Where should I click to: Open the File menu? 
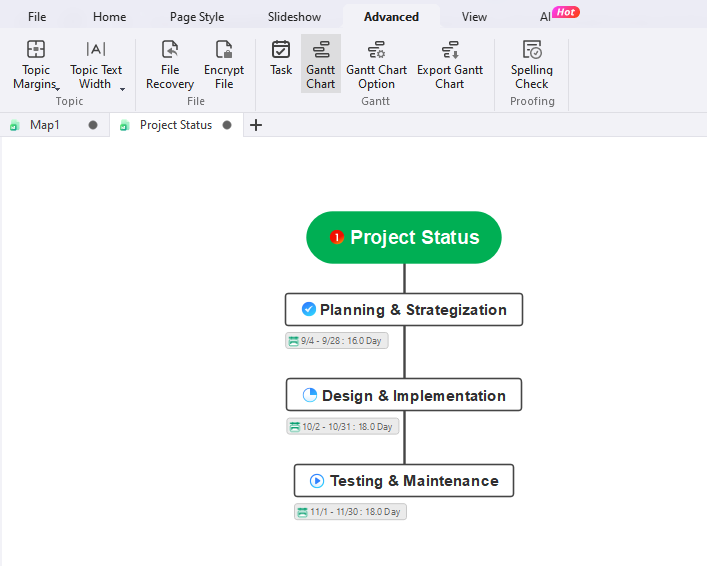click(37, 17)
